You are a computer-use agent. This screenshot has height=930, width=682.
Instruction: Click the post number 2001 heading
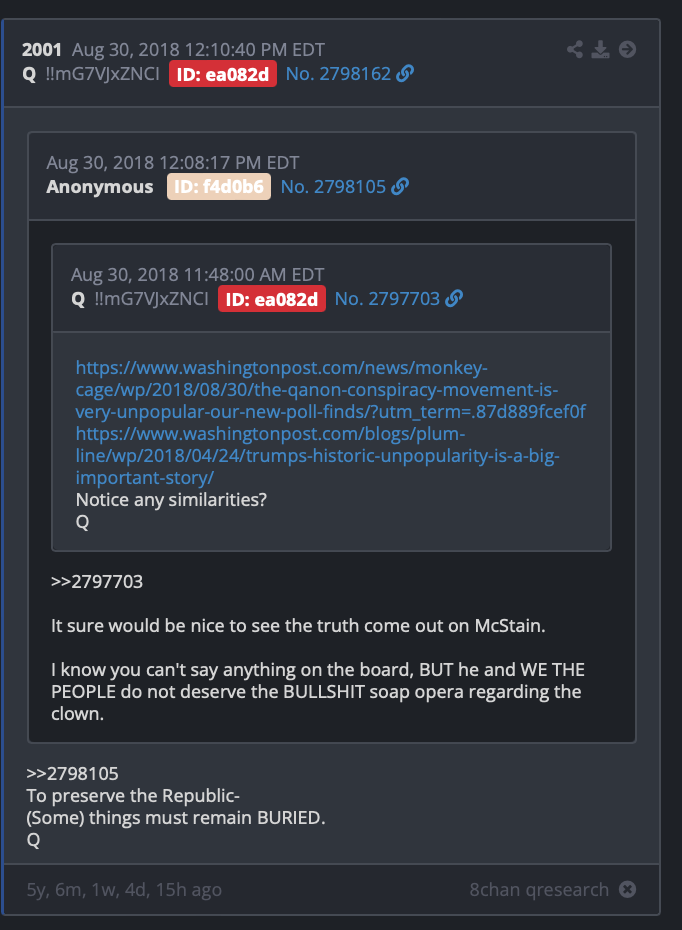42,50
